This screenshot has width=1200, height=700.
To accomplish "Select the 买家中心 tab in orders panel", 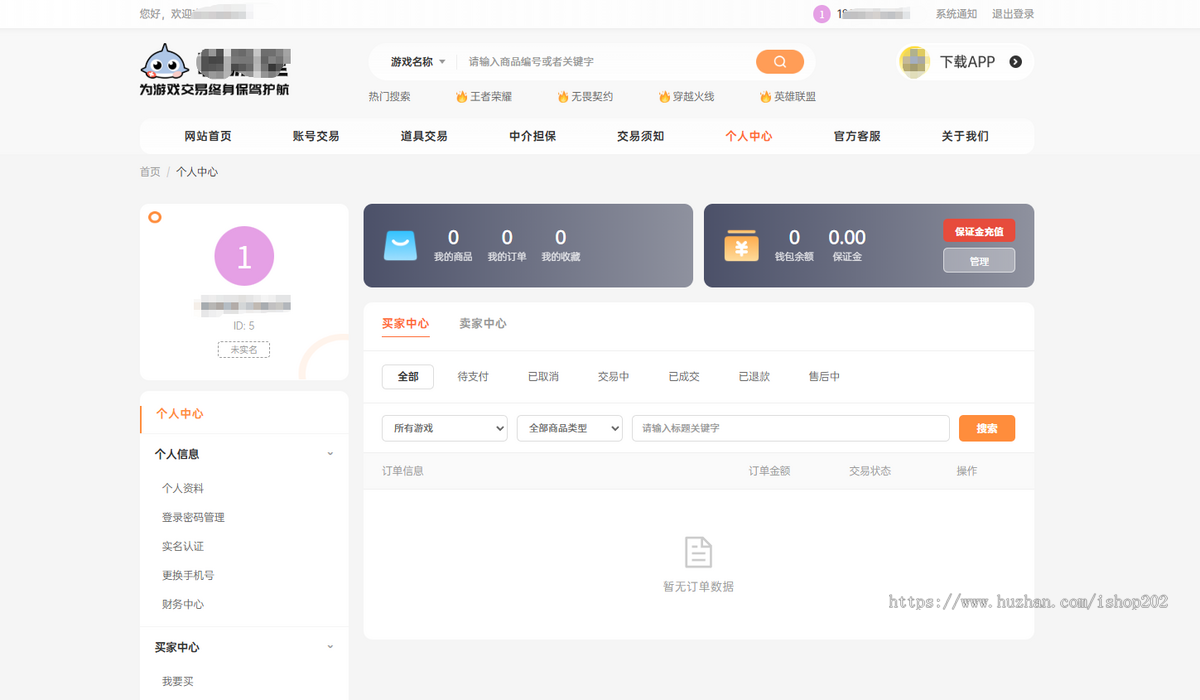I will click(x=406, y=324).
